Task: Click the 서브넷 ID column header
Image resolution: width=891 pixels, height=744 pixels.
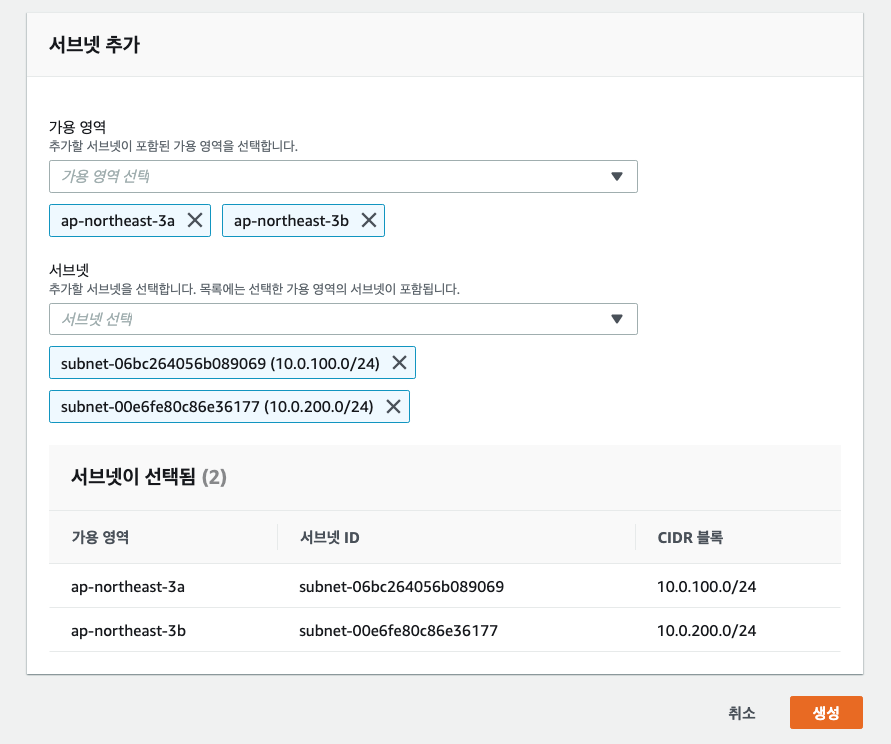Action: (x=330, y=537)
